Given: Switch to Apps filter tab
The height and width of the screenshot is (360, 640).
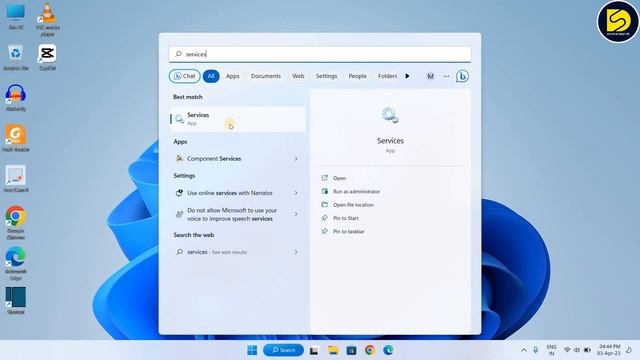Looking at the screenshot, I should [233, 76].
